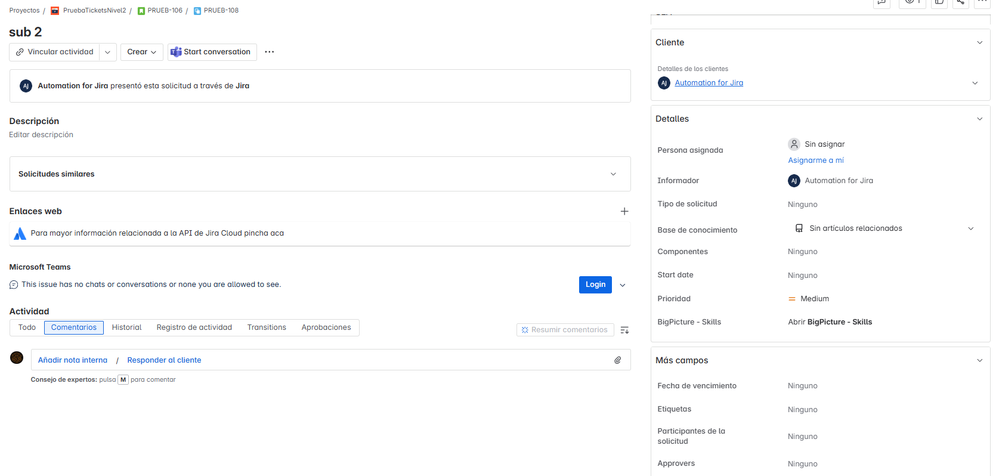This screenshot has width=999, height=476.
Task: Click the Etiquetas Ninguno value
Action: (803, 410)
